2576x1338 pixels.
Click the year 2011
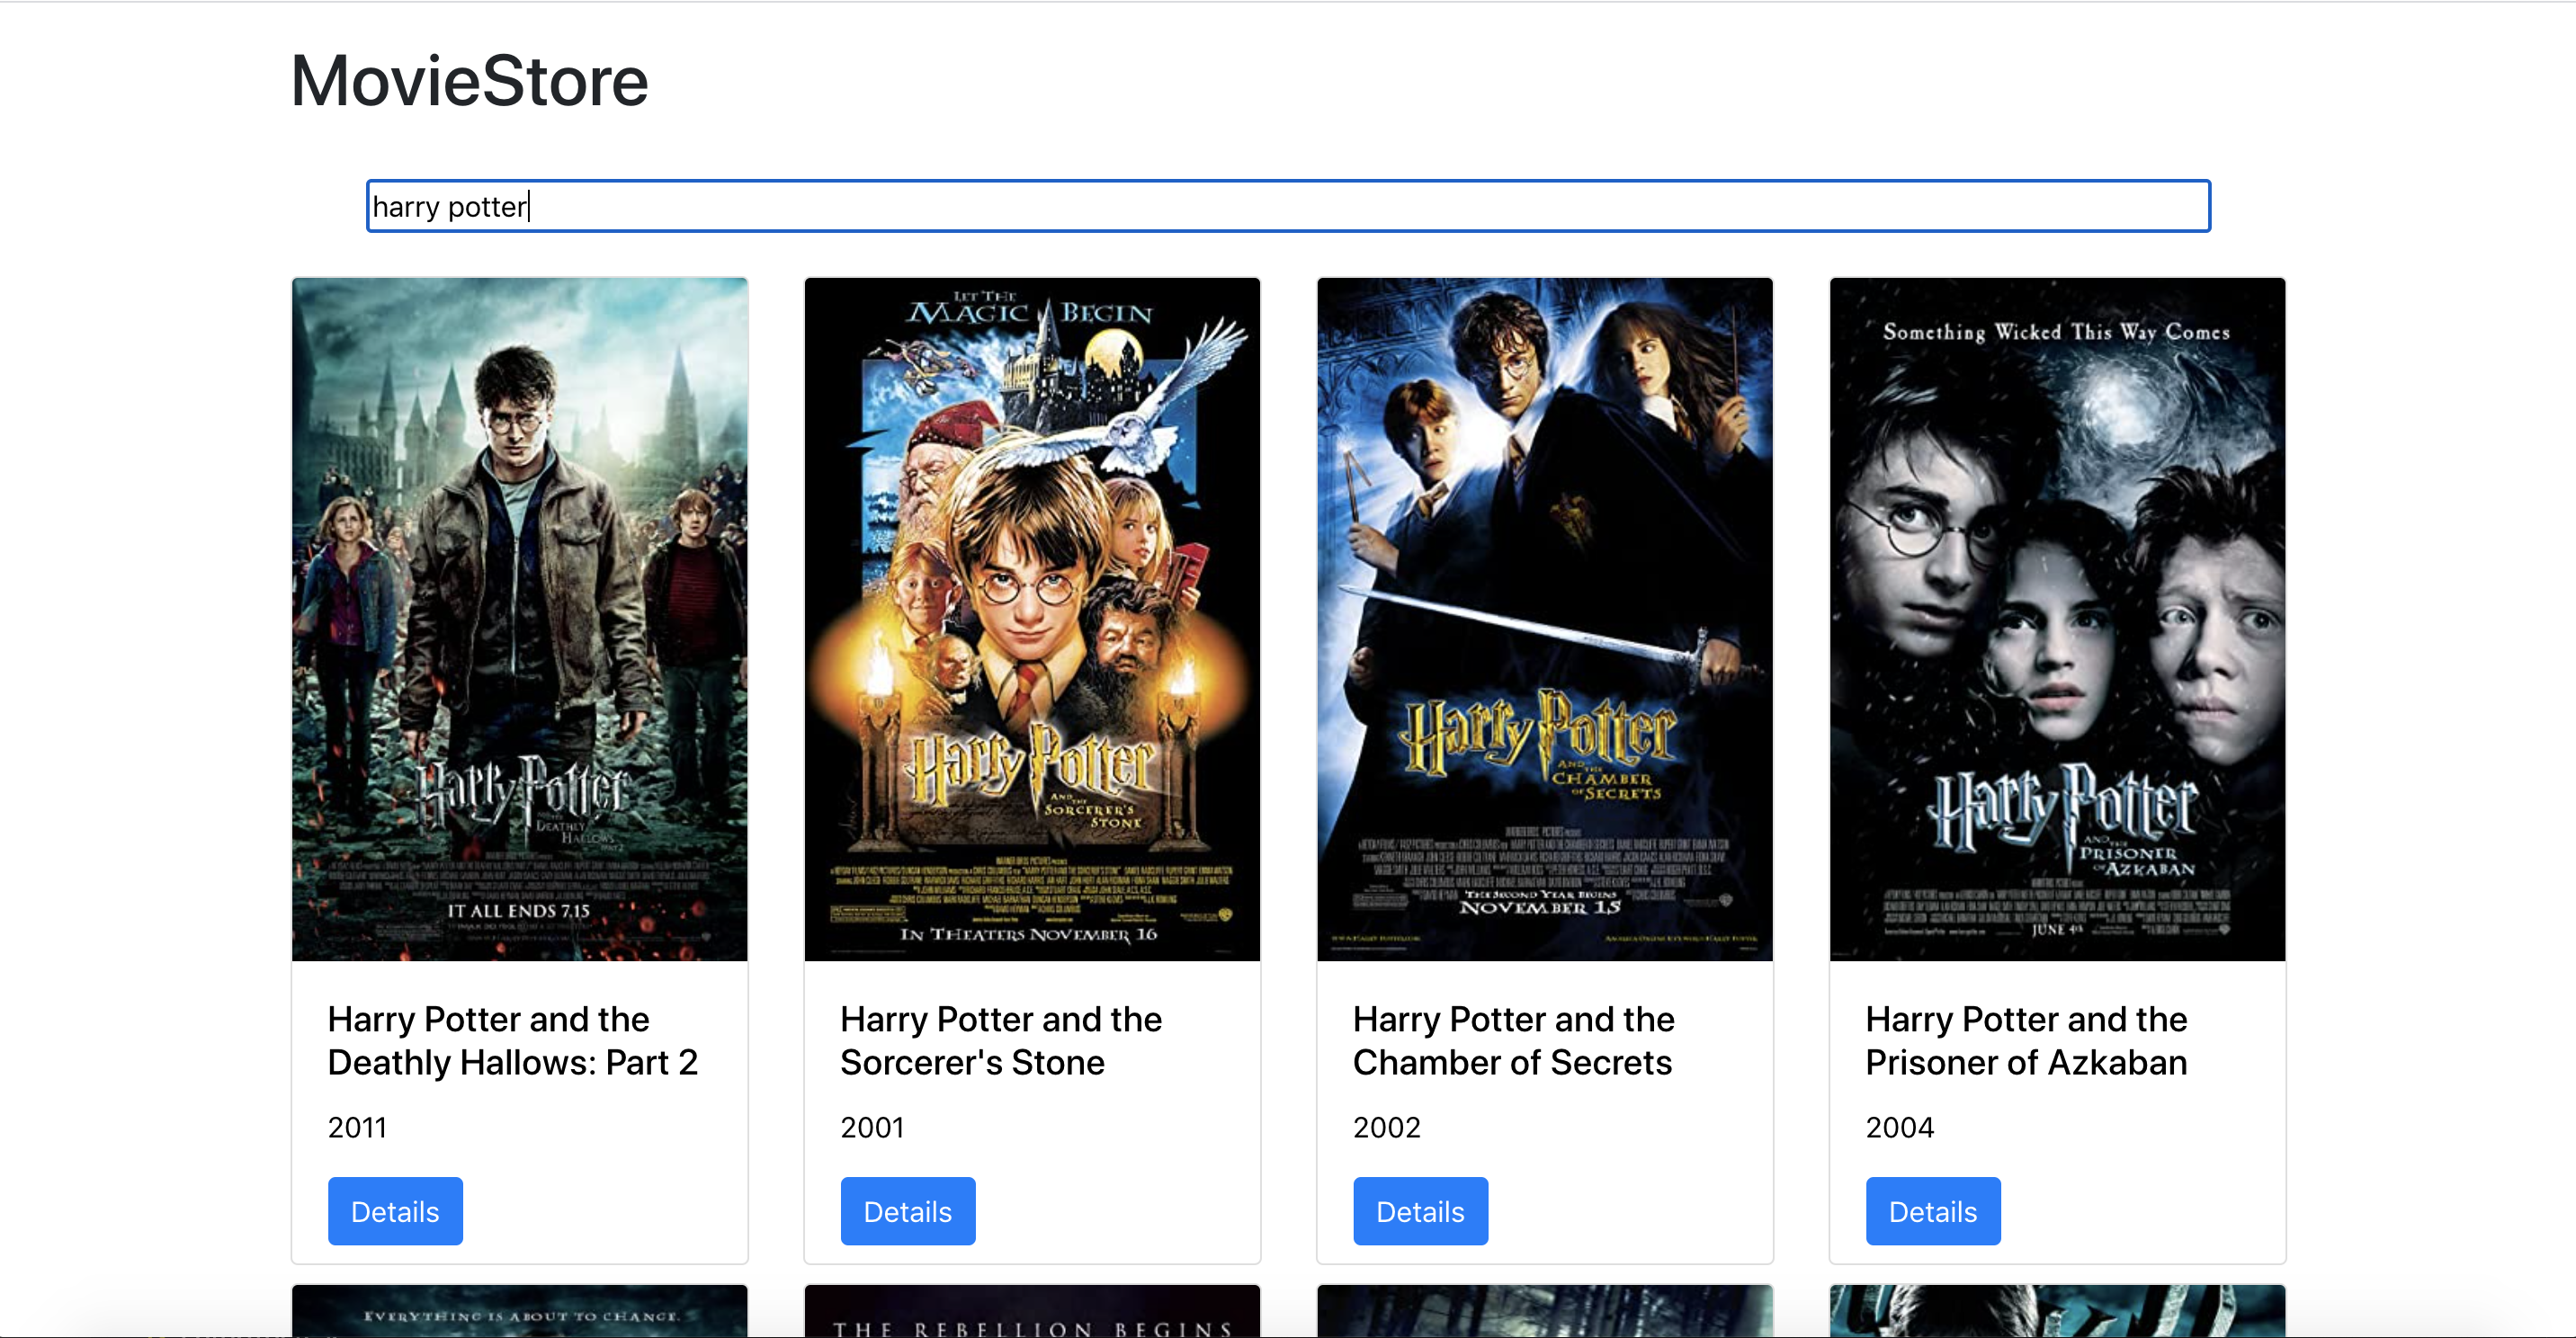pos(357,1127)
